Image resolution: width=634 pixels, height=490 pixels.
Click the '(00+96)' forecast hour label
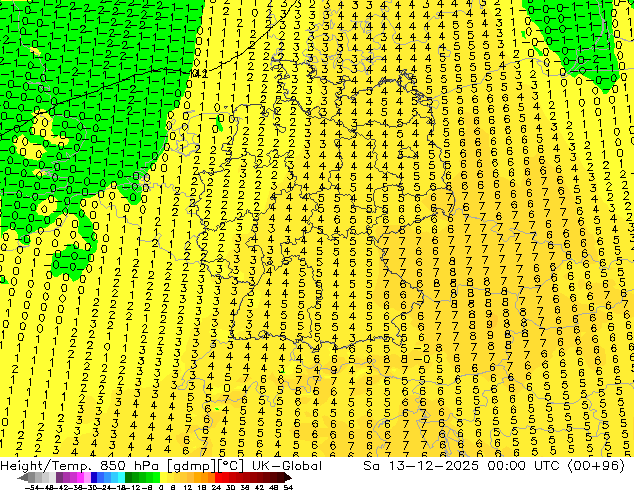point(596,466)
